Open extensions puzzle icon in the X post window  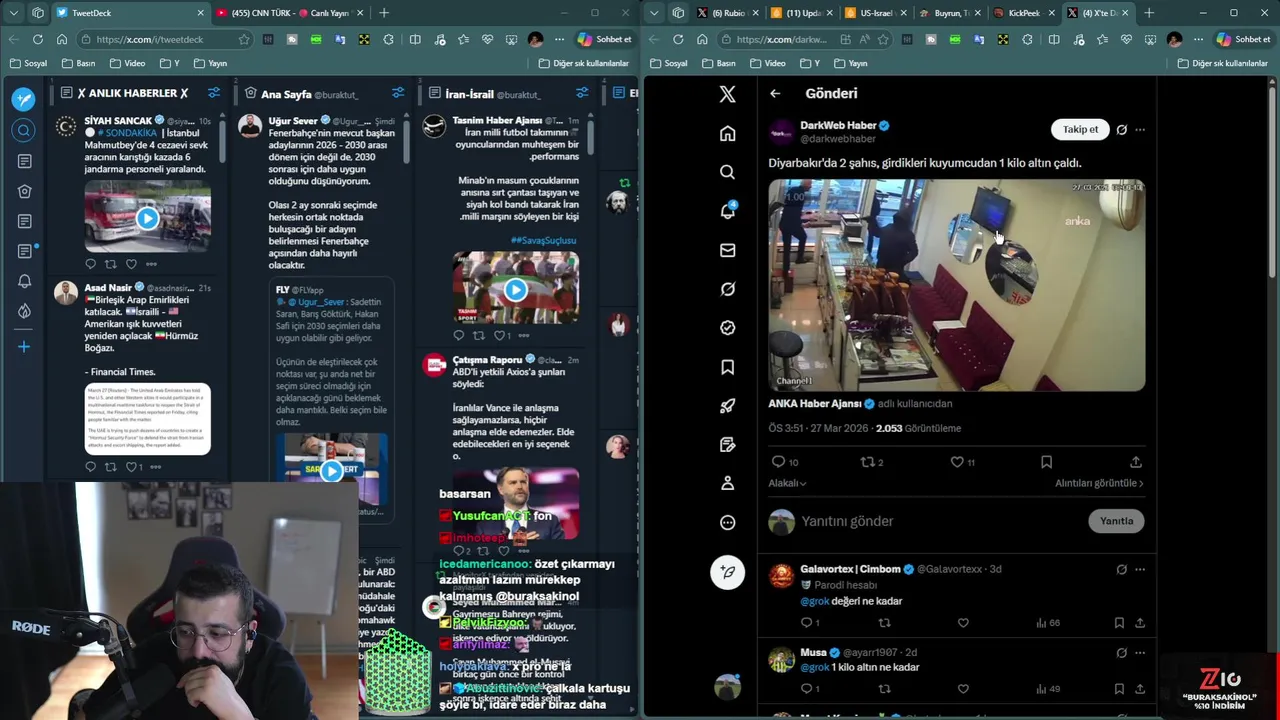tap(1028, 39)
